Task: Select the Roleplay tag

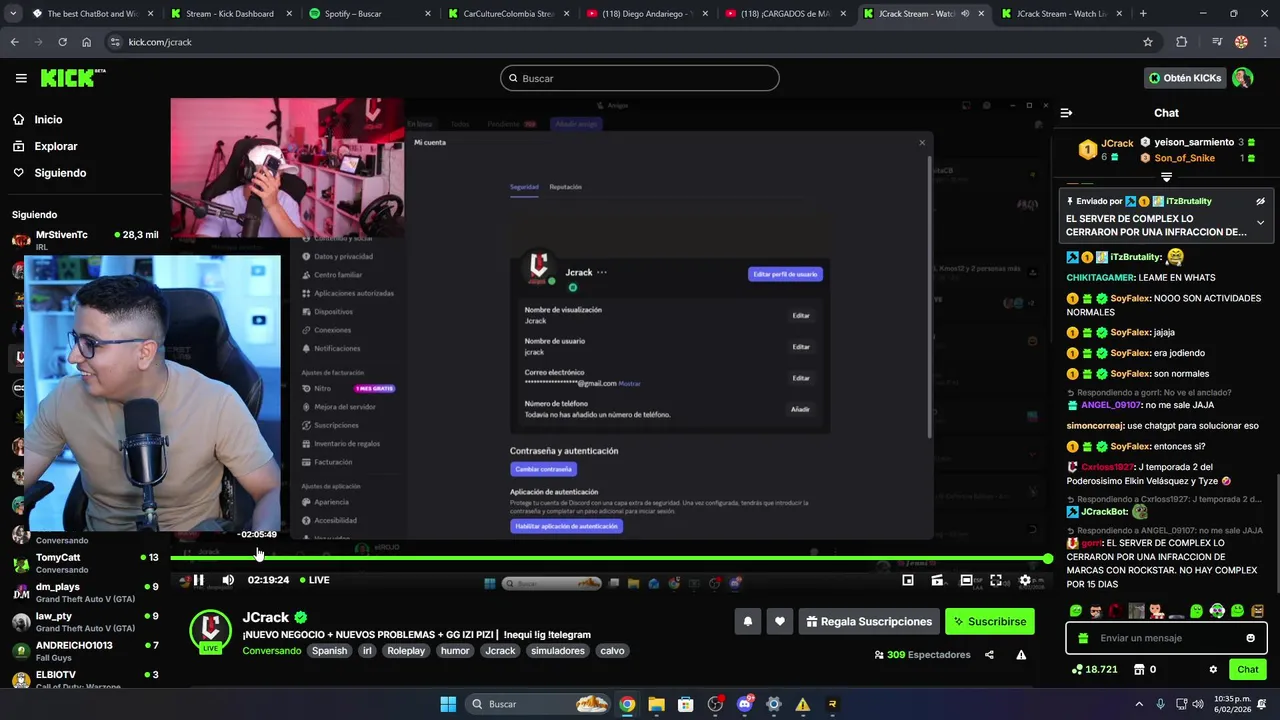Action: tap(406, 651)
